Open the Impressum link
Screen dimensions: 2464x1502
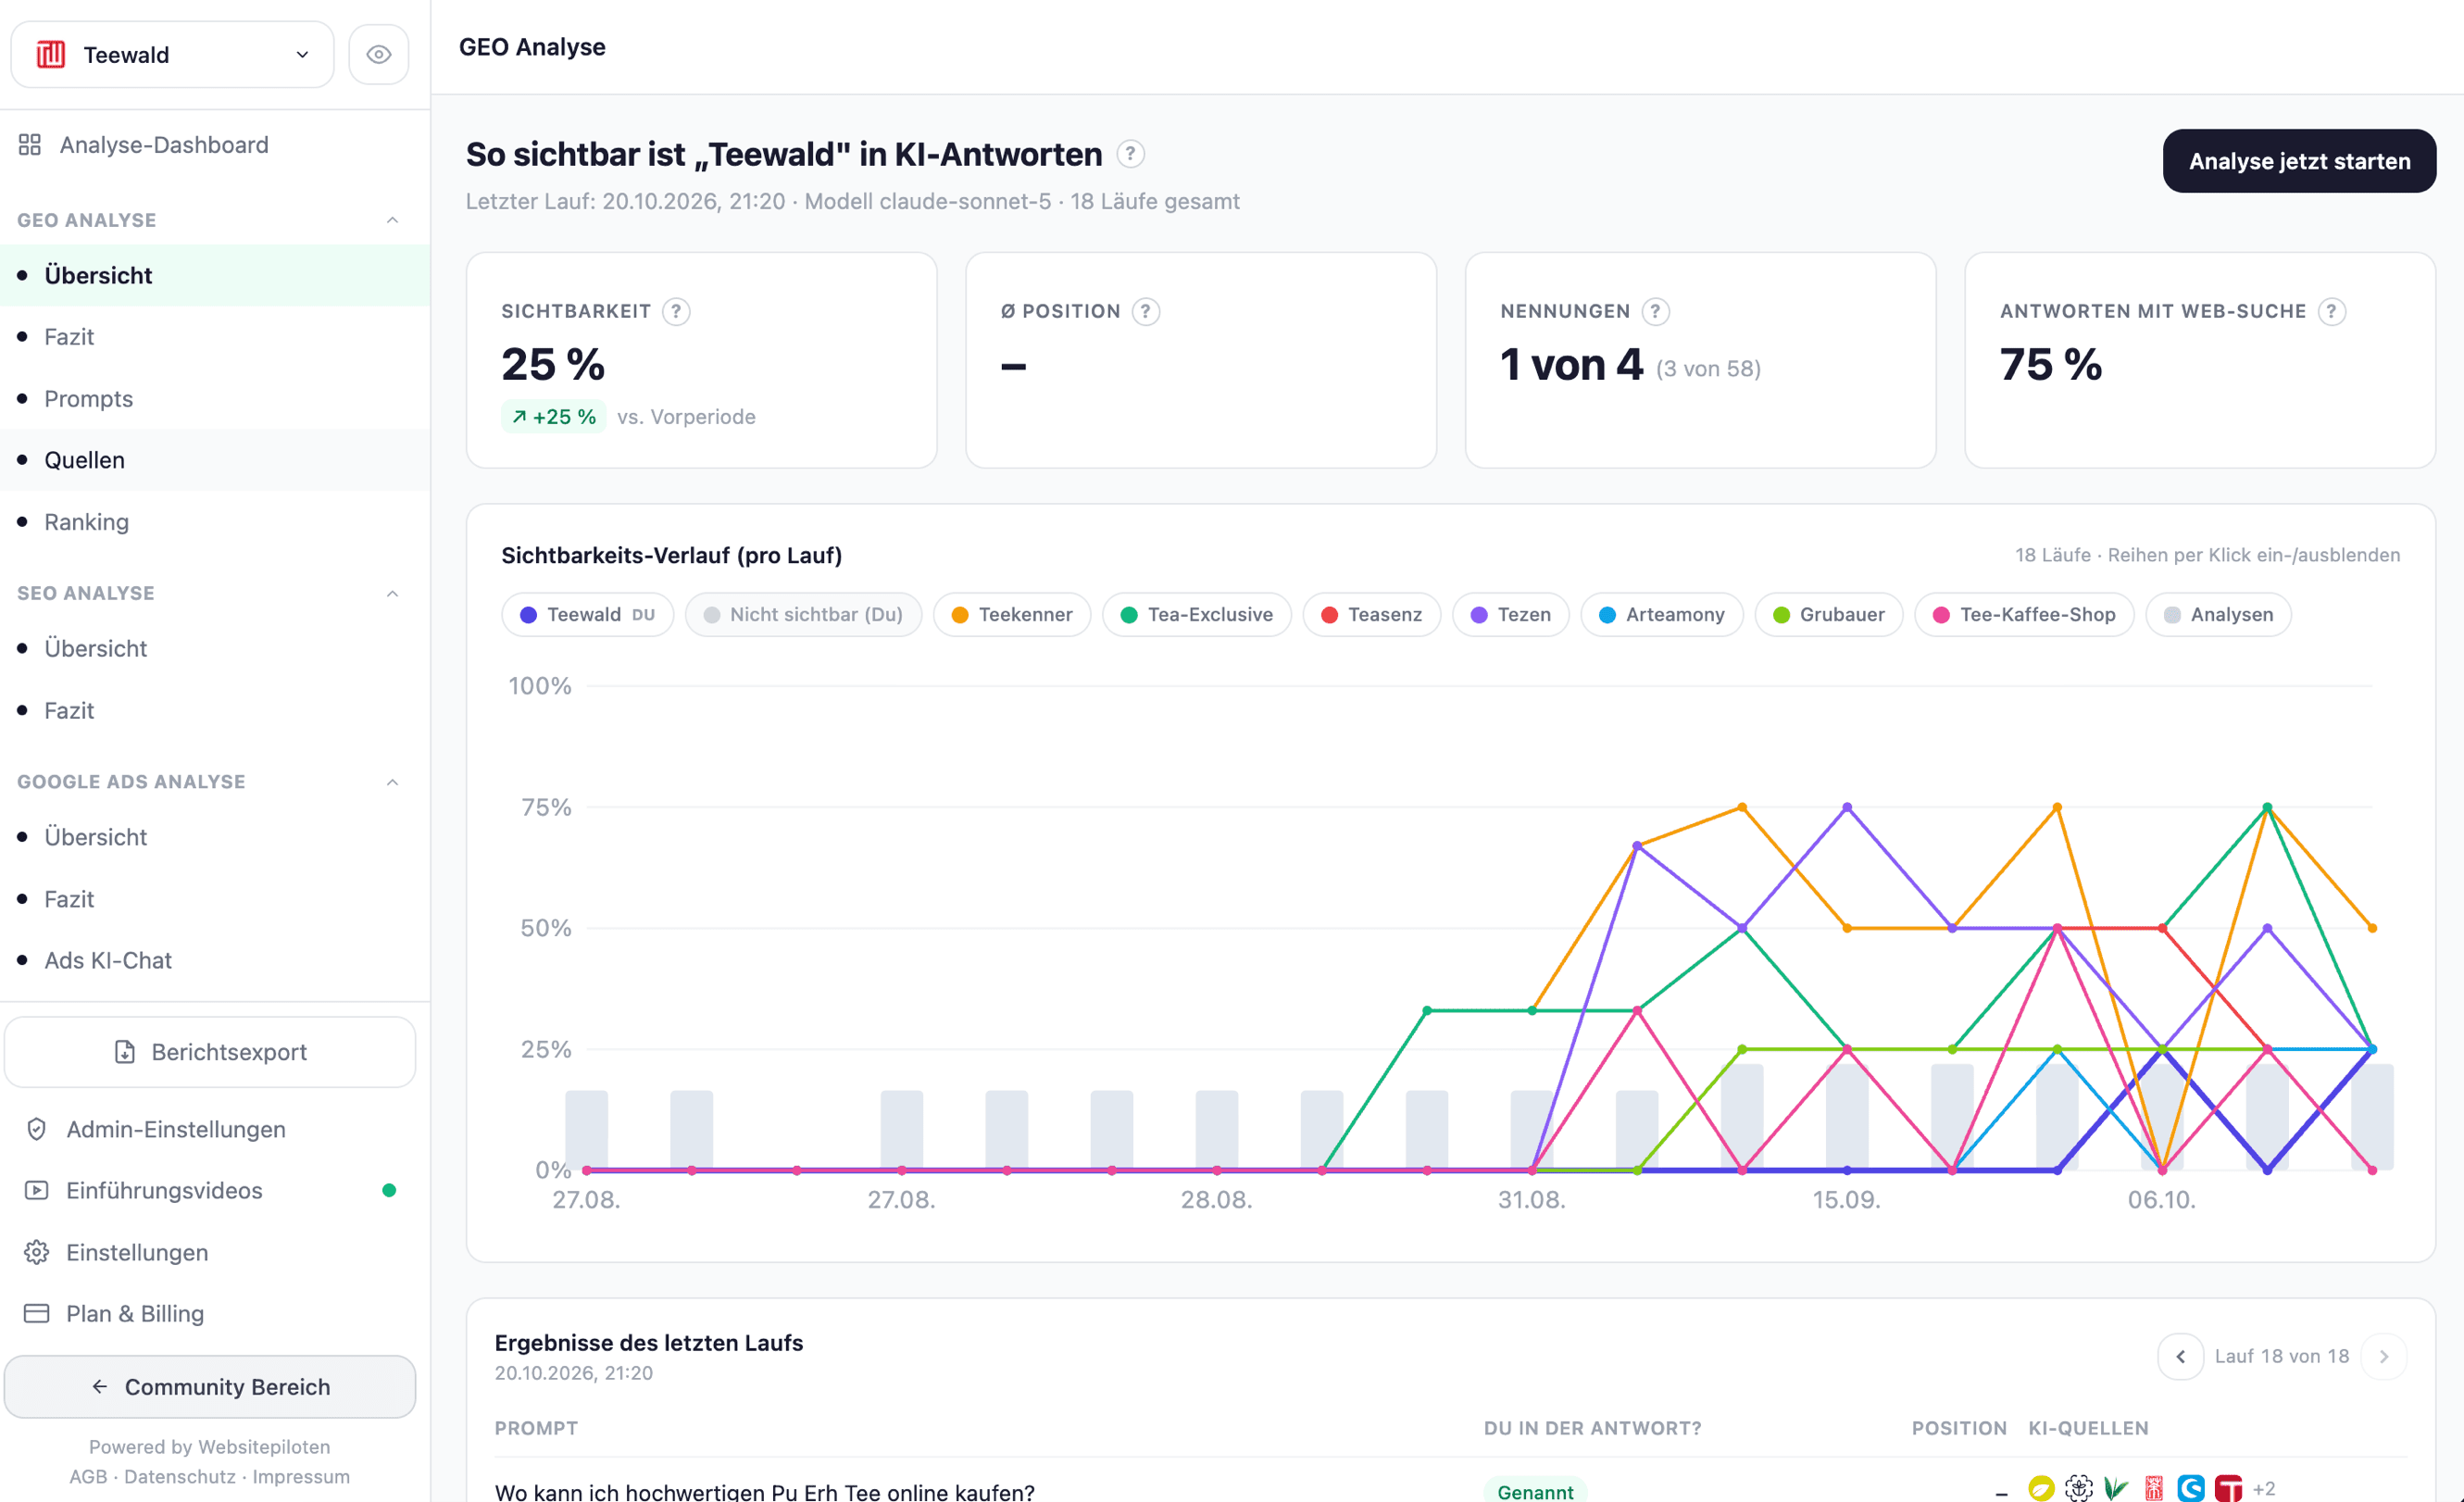(x=301, y=1477)
